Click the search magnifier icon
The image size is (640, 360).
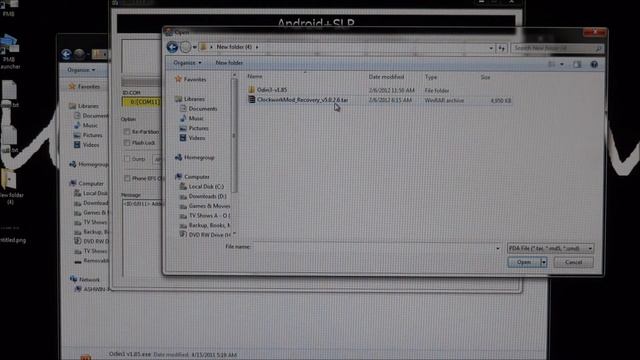(x=598, y=49)
